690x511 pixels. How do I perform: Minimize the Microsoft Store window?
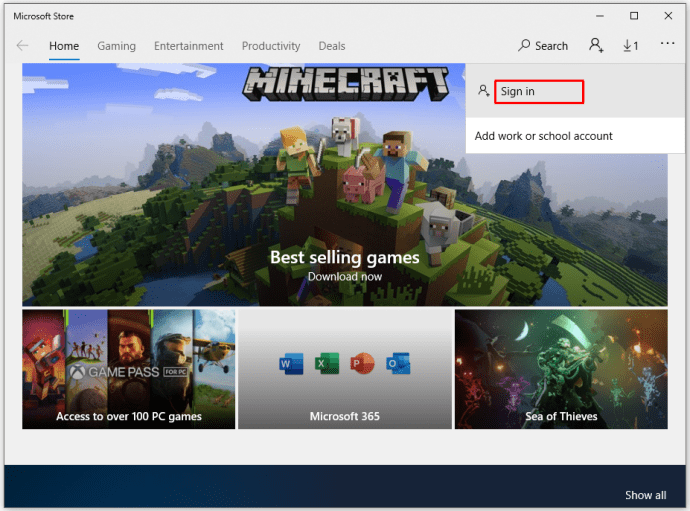coord(600,16)
